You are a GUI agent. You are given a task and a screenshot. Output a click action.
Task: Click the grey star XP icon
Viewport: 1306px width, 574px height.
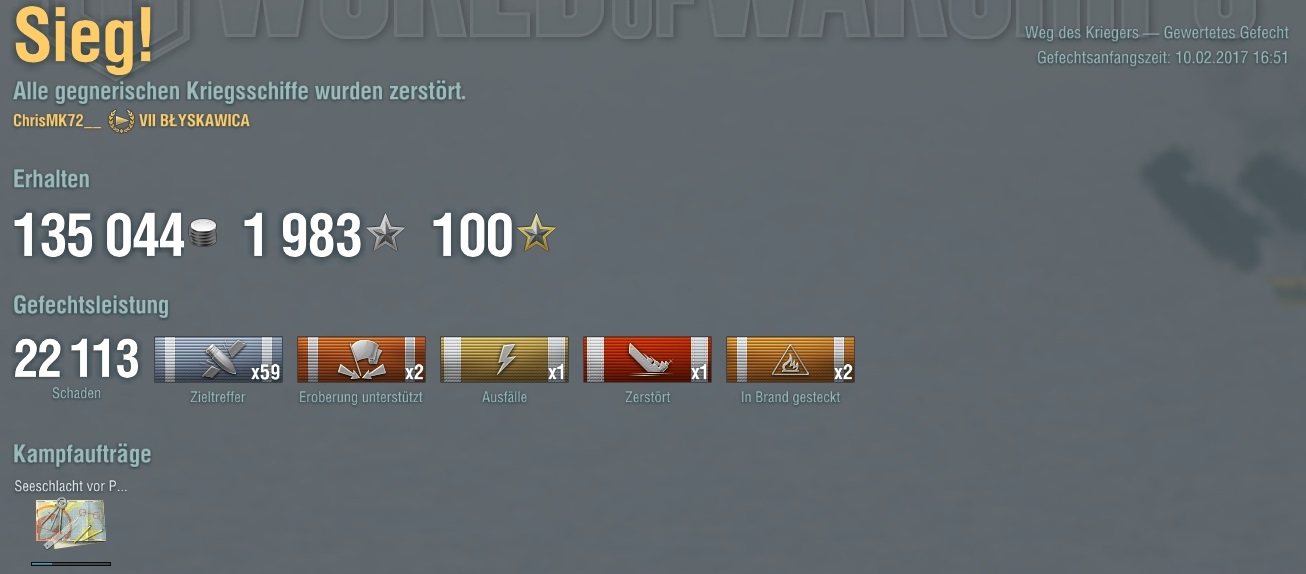[x=385, y=235]
